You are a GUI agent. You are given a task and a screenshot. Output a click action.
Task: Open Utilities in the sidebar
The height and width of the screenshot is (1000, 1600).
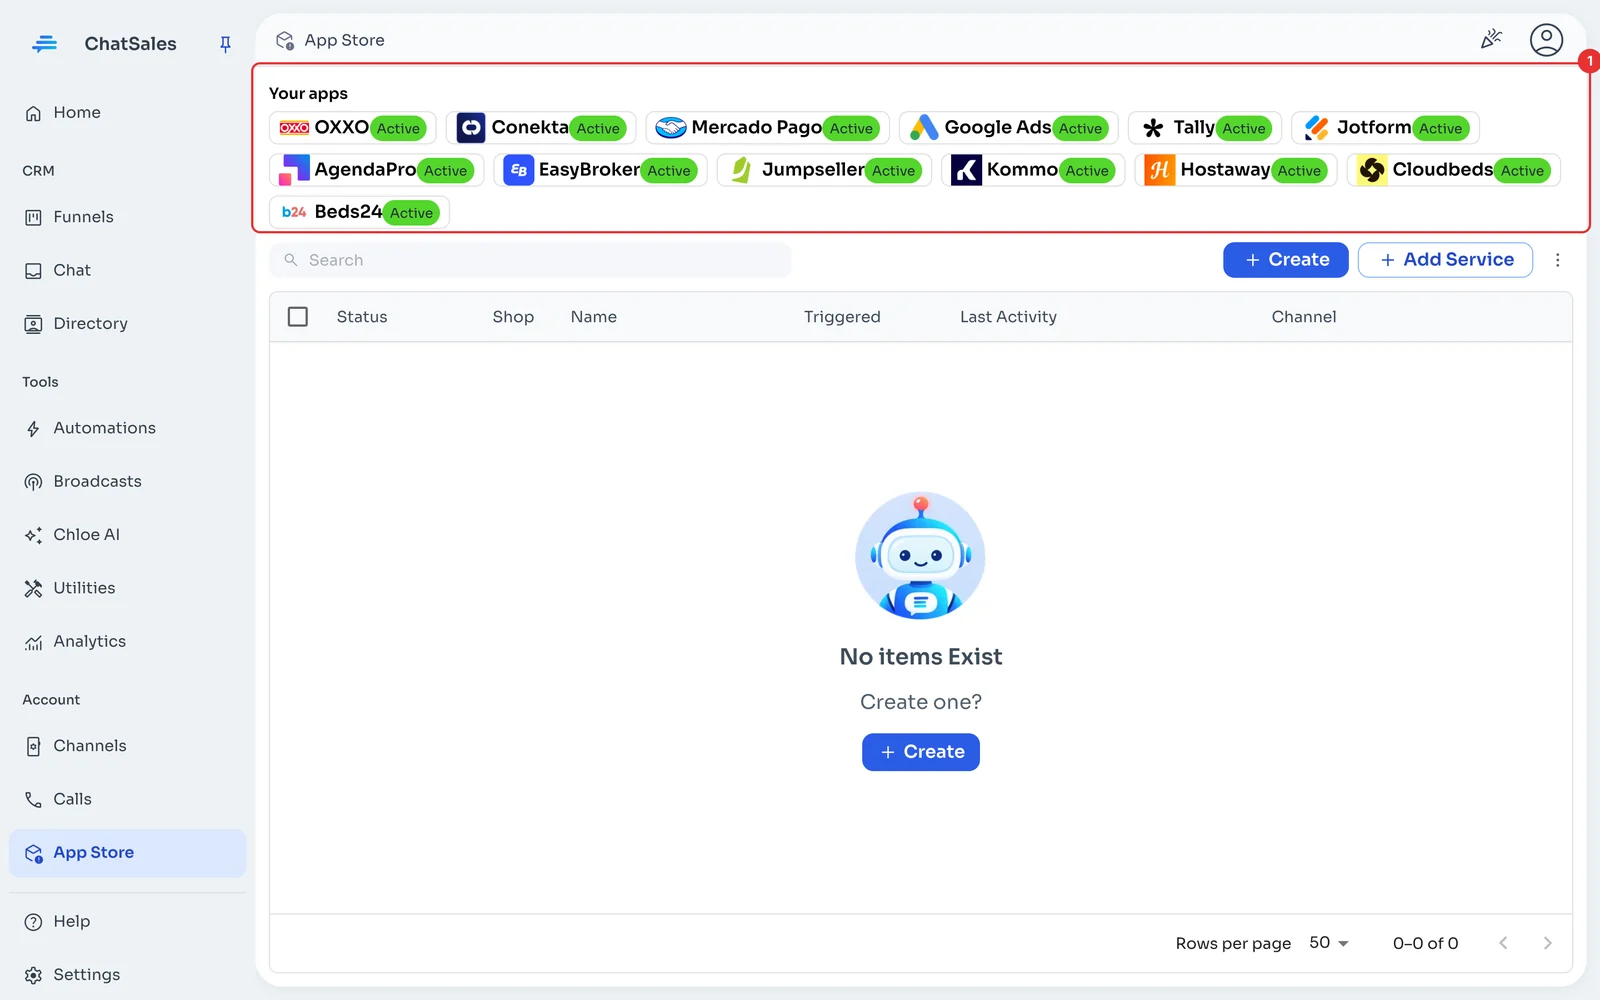tap(128, 588)
